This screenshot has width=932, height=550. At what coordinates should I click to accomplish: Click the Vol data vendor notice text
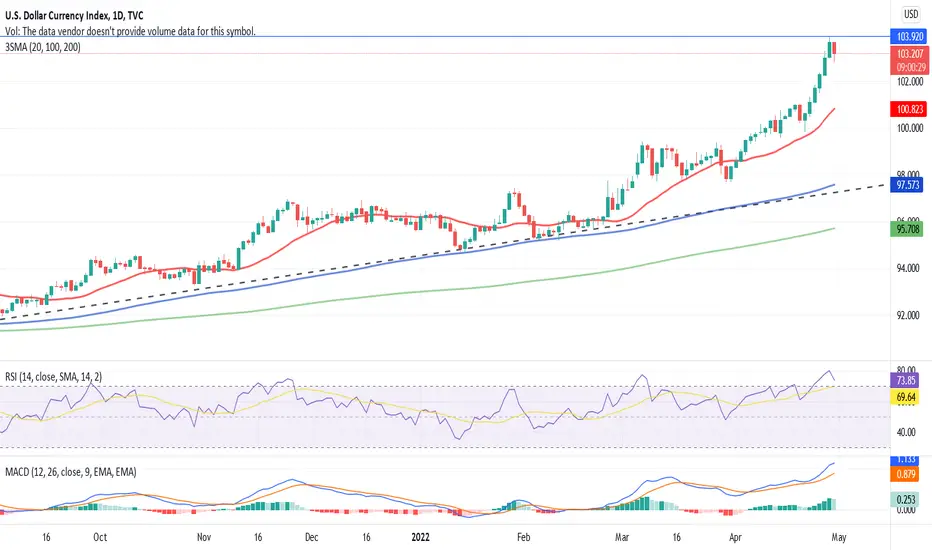[130, 32]
